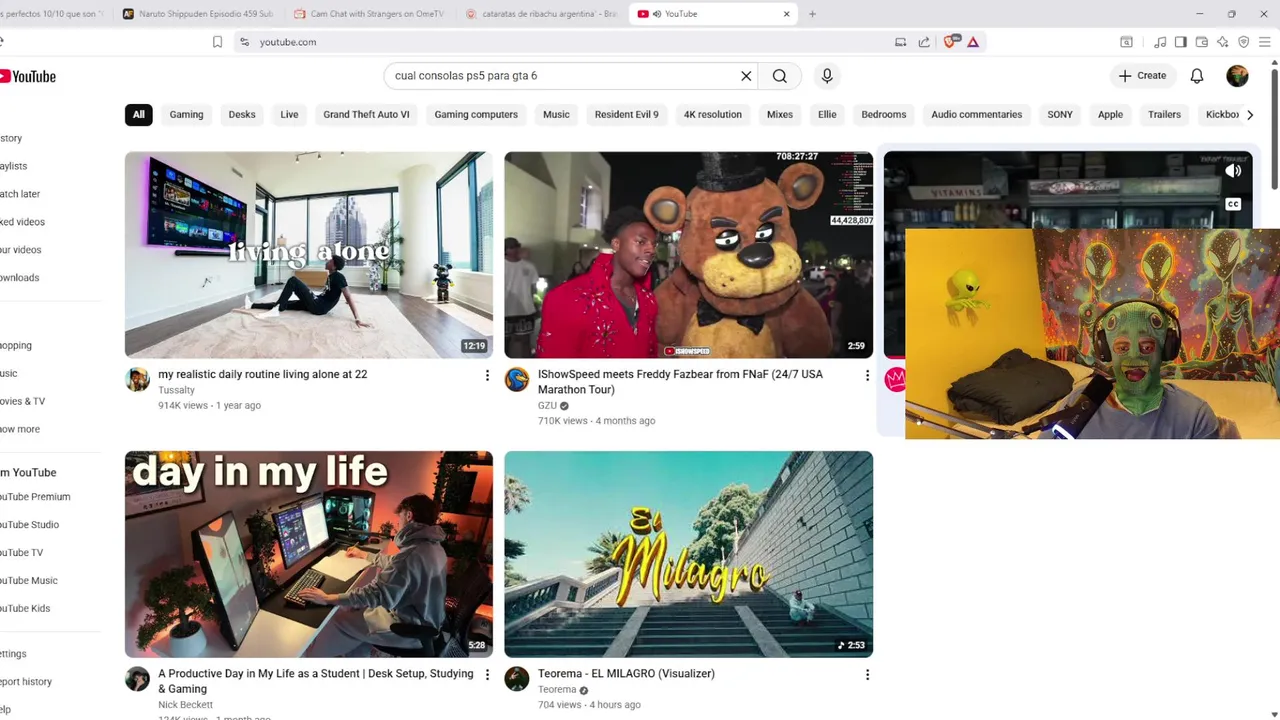Image resolution: width=1280 pixels, height=720 pixels.
Task: Open the notifications bell
Action: [1197, 76]
